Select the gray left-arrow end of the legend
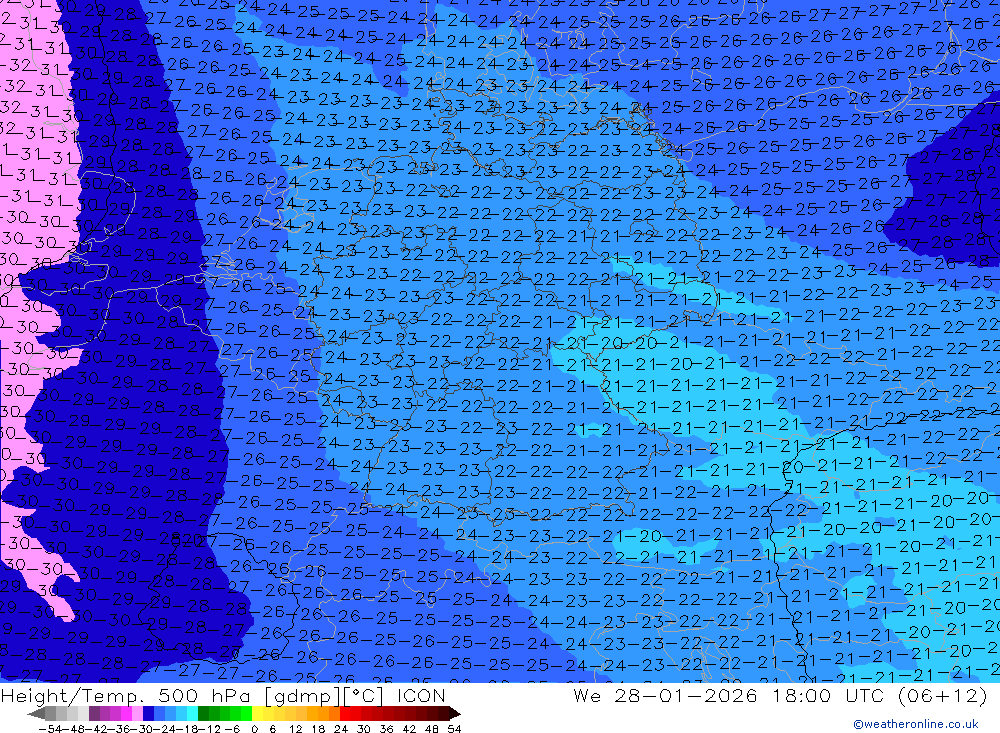The image size is (1000, 733). 36,713
